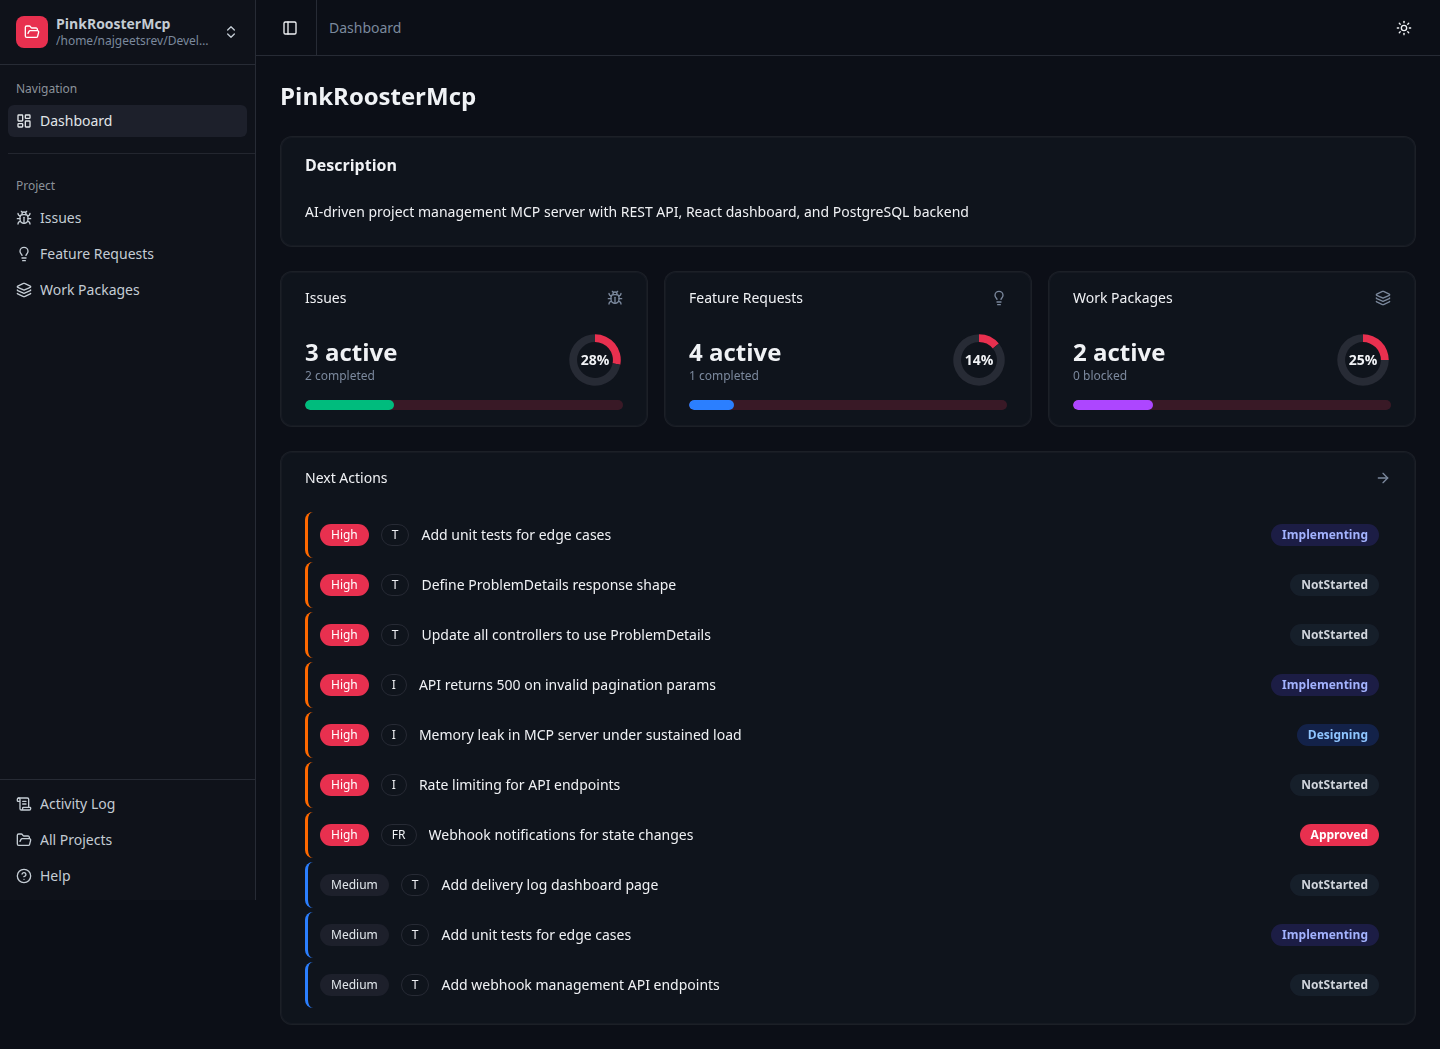Image resolution: width=1440 pixels, height=1049 pixels.
Task: Click the folder icon beside All Projects
Action: point(24,840)
